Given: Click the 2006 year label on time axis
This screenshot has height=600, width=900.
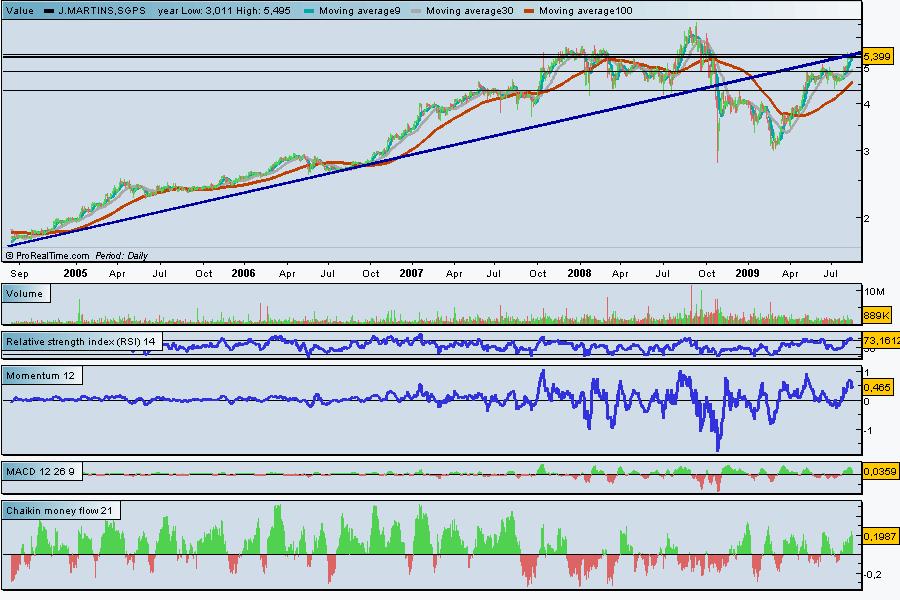Looking at the screenshot, I should click(x=243, y=273).
